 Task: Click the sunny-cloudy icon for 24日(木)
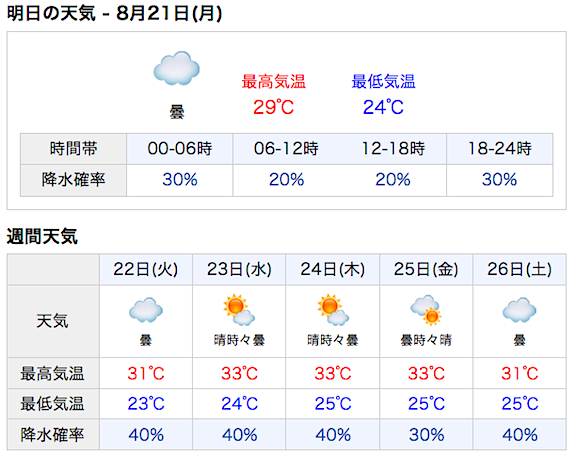tap(333, 310)
